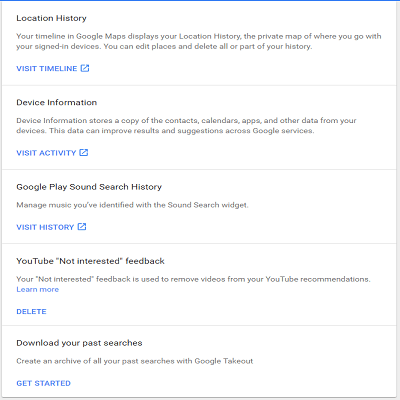Click the external-link icon beside VISIT TIMELINE
The height and width of the screenshot is (400, 400).
point(85,68)
